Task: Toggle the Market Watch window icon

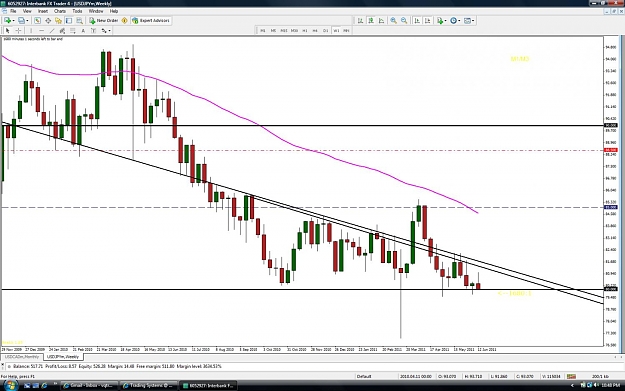Action: point(37,20)
